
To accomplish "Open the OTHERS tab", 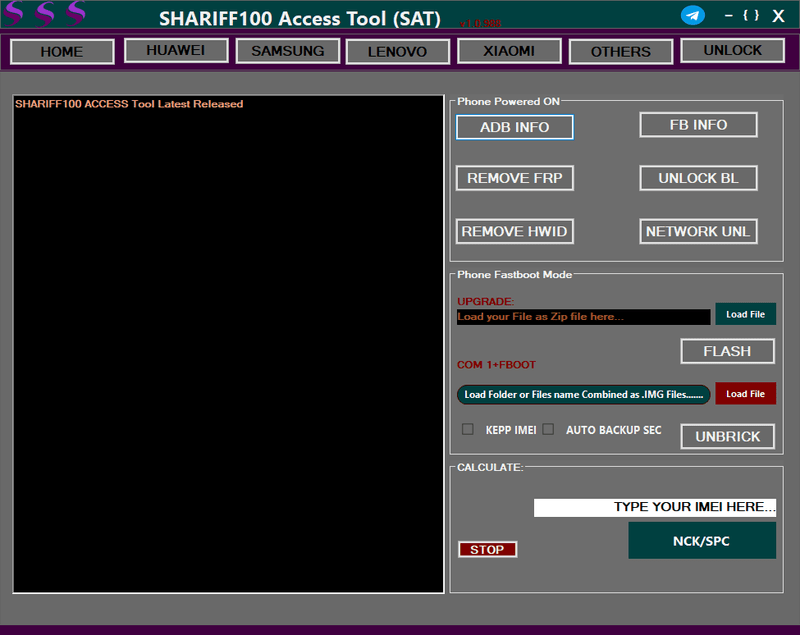I will coord(620,50).
